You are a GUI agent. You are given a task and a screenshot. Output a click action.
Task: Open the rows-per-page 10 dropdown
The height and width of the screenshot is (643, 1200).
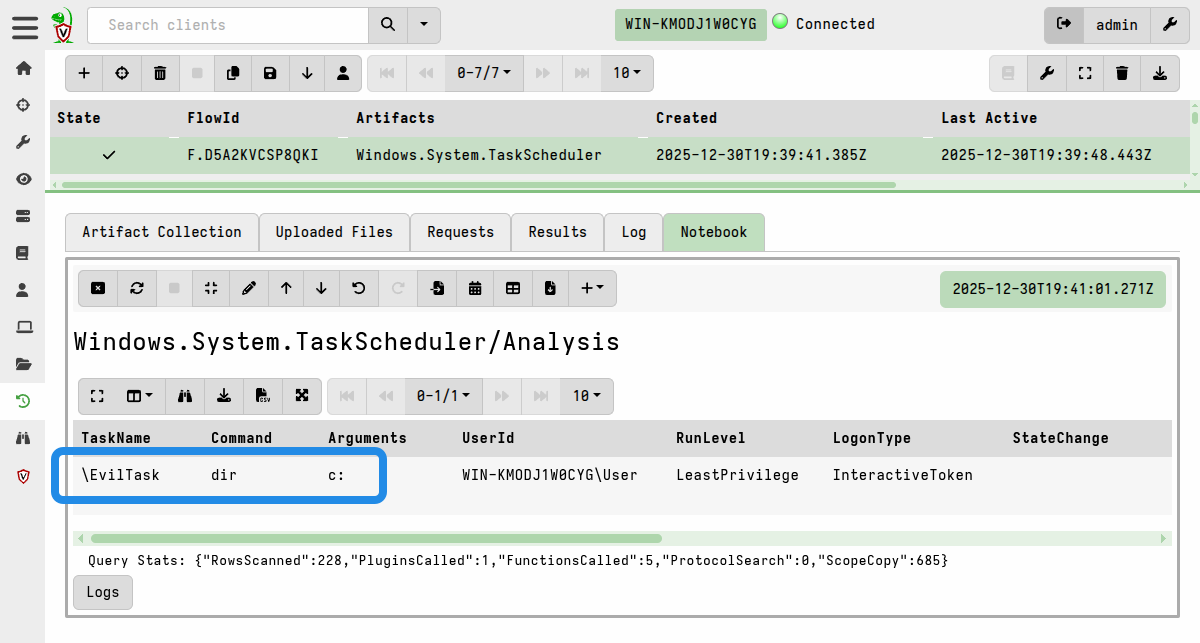click(x=626, y=72)
